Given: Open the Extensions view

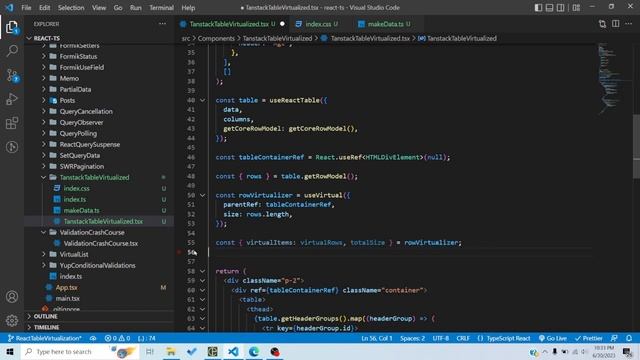Looking at the screenshot, I should tap(12, 123).
